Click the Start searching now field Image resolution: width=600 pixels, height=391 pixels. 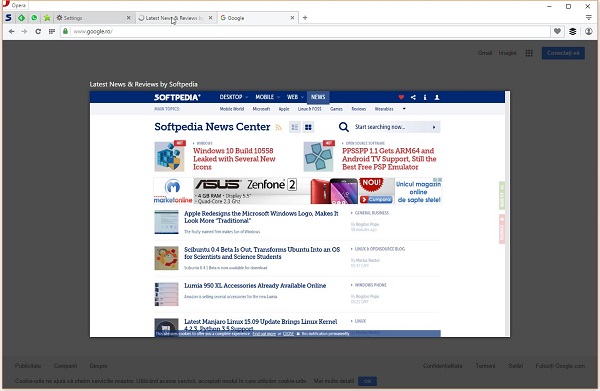390,127
